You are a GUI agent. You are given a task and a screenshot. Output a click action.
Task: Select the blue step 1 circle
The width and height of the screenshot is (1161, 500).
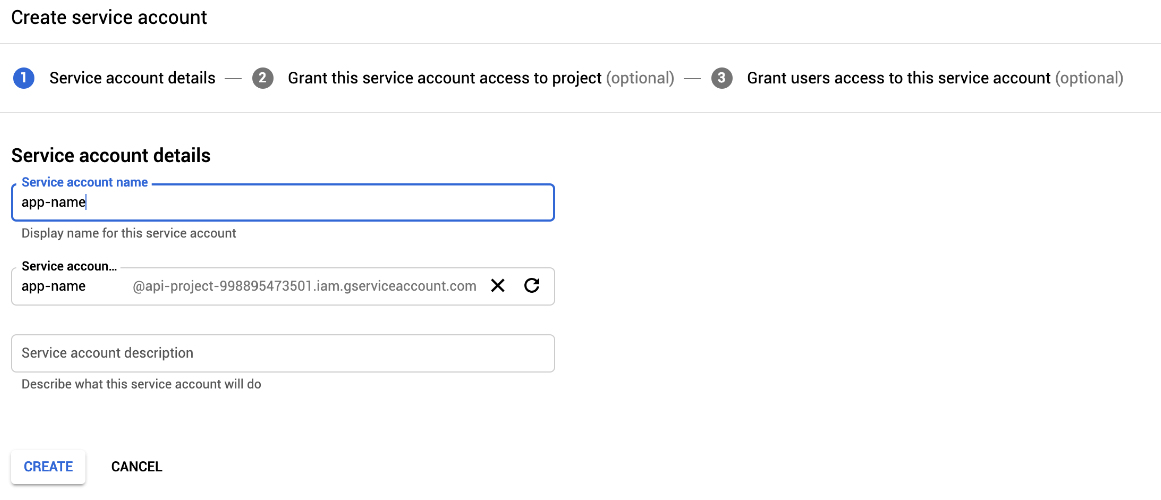(24, 78)
